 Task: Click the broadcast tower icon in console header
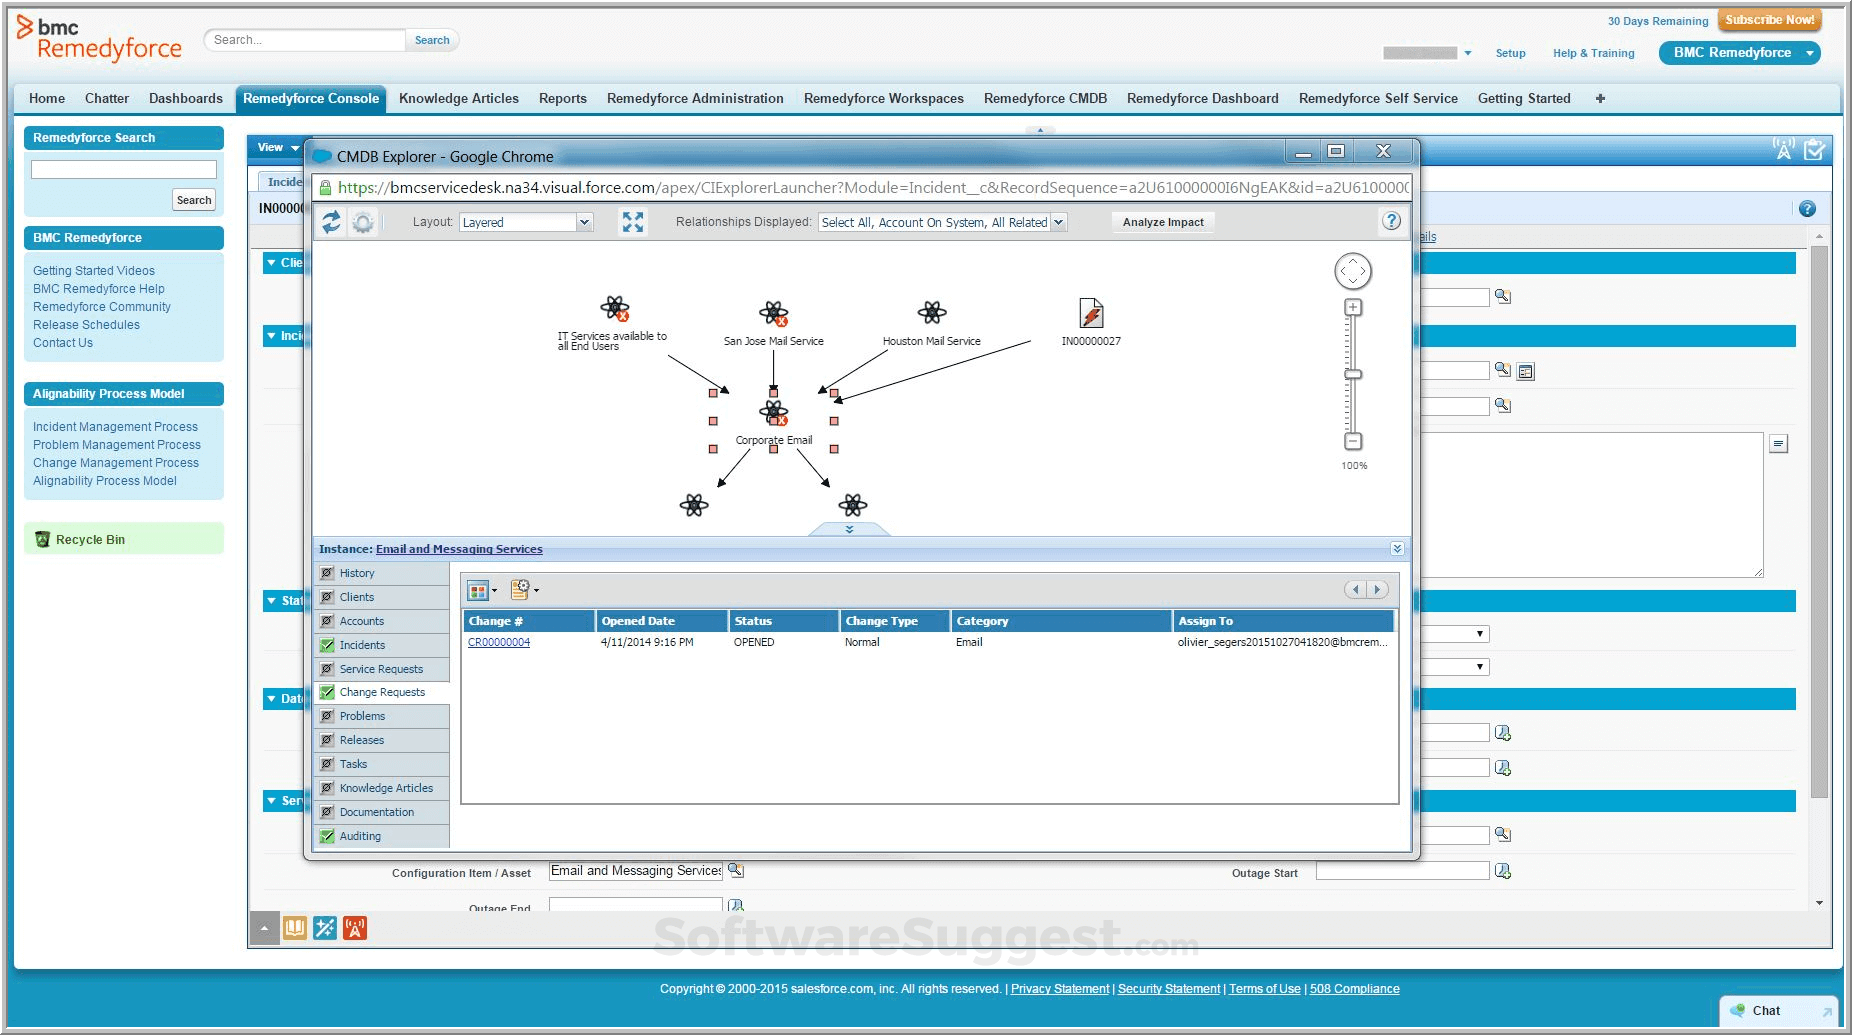1783,149
